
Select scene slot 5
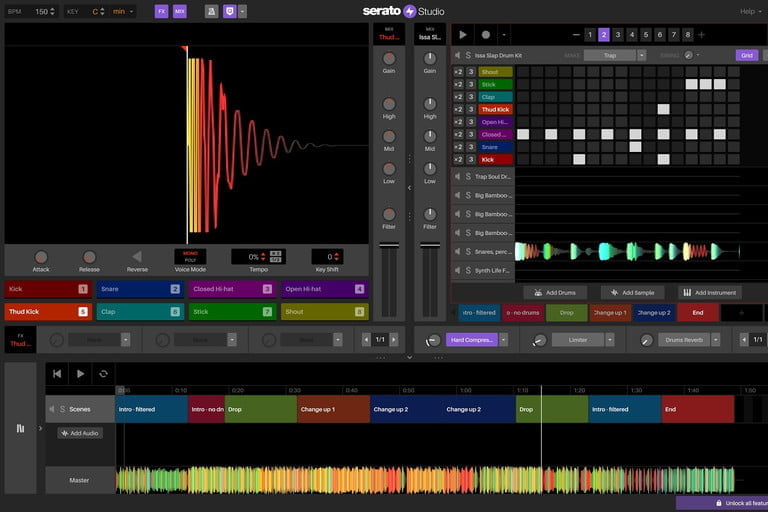point(646,35)
